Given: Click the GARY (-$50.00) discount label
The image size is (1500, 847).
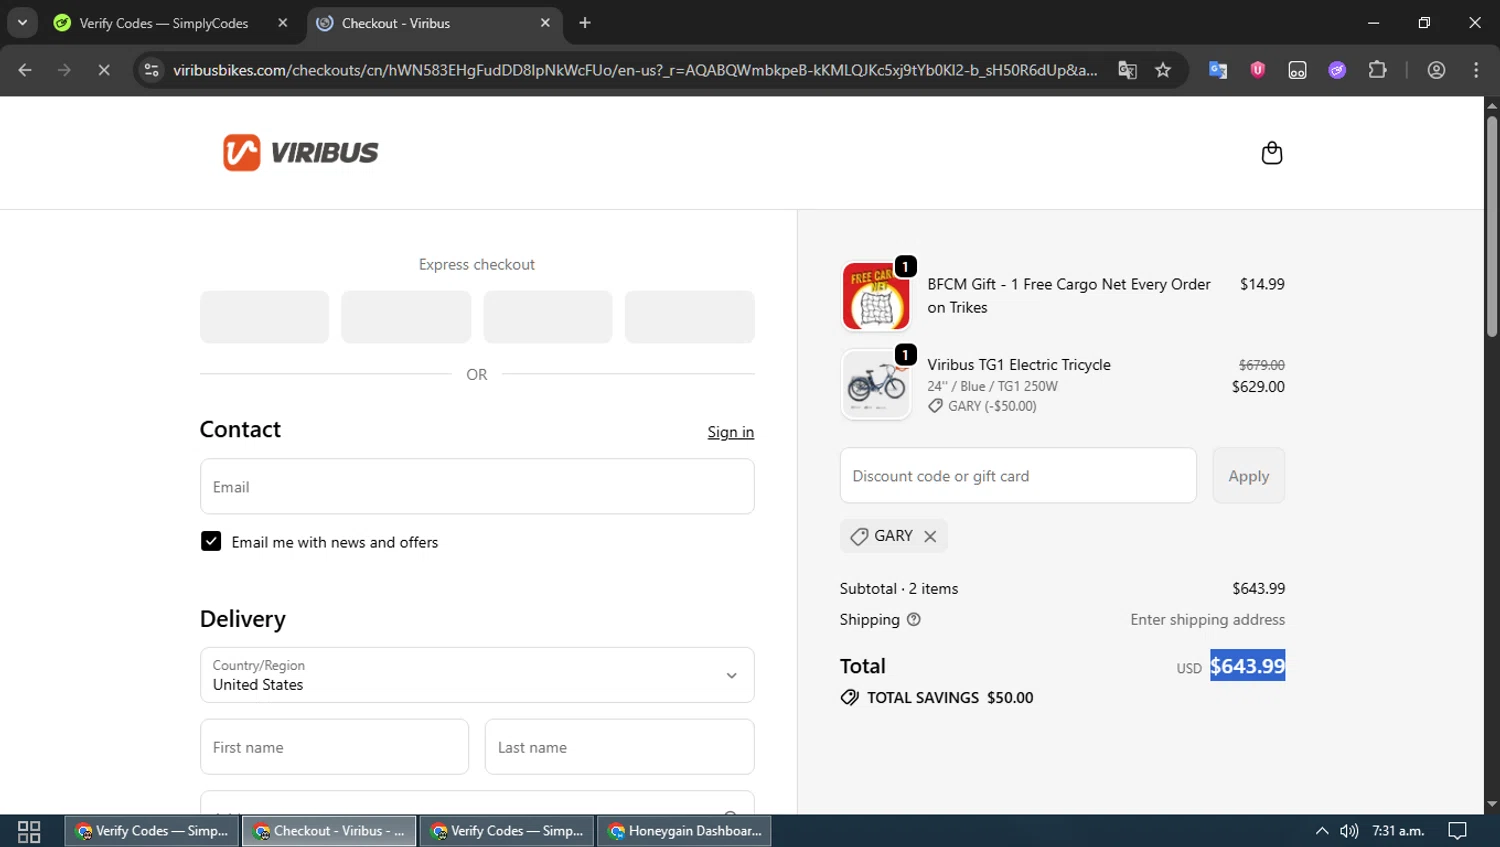Looking at the screenshot, I should 992,406.
